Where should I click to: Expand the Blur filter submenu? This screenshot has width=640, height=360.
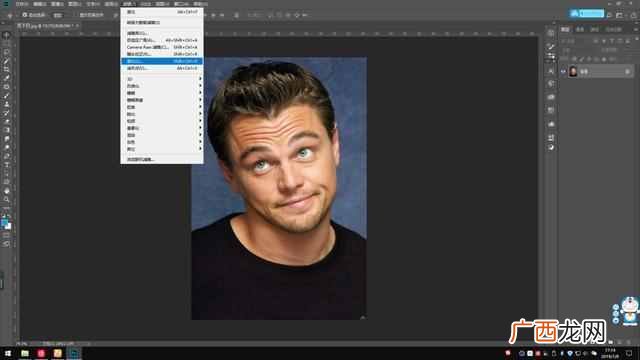(x=162, y=93)
